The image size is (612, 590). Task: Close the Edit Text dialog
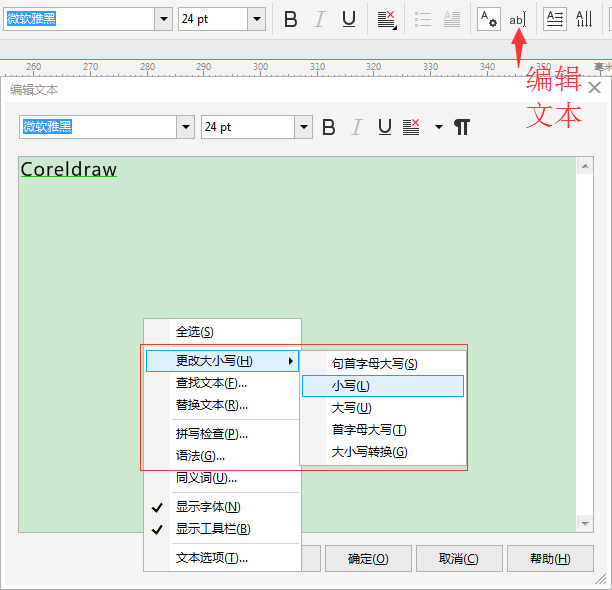tap(594, 88)
